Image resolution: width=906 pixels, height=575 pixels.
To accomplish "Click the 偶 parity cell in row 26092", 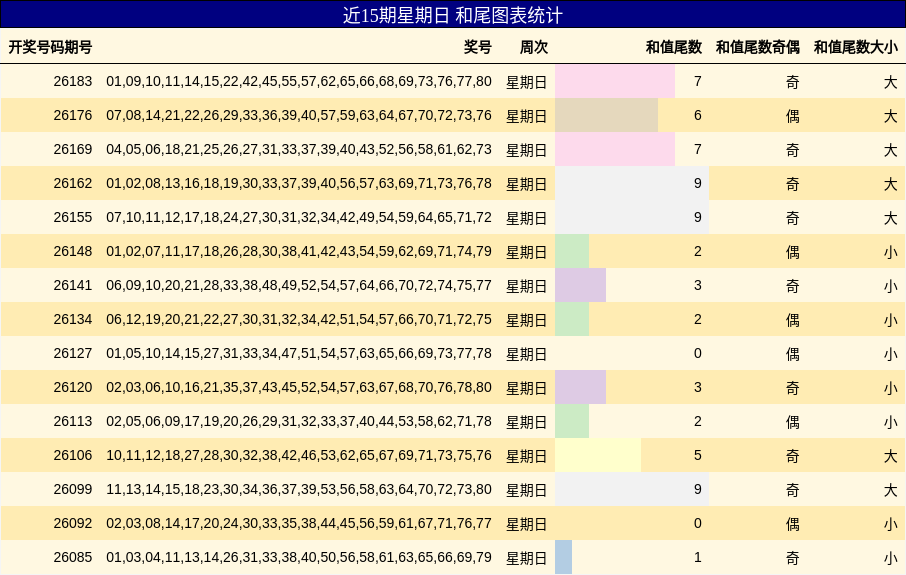I will [793, 524].
